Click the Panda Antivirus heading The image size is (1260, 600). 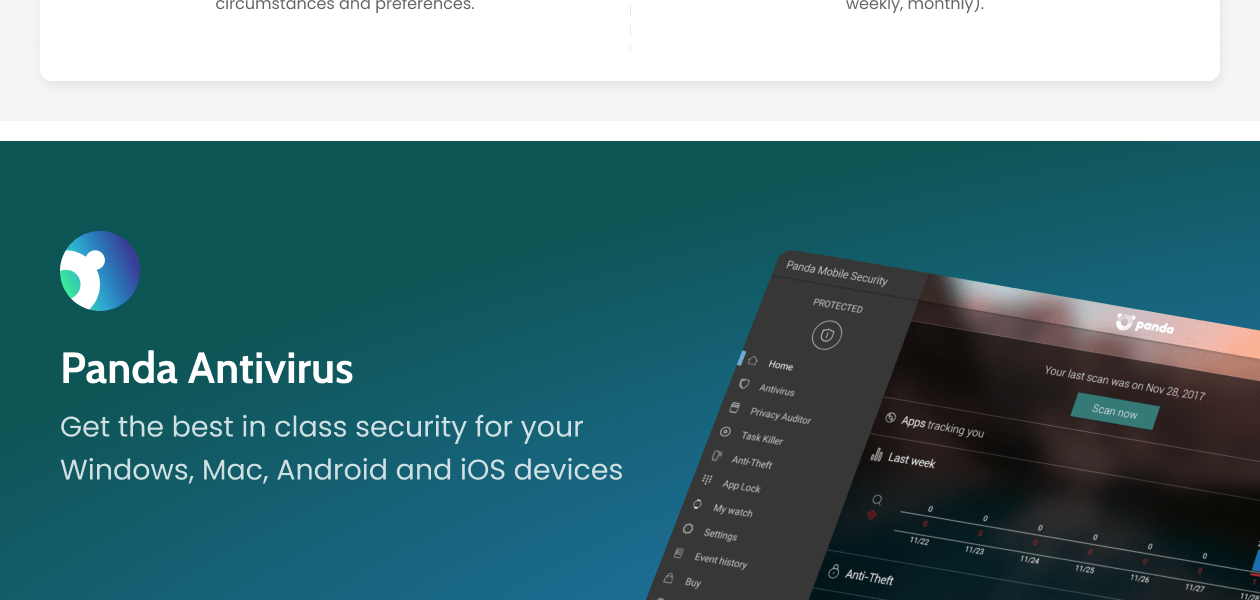[207, 368]
